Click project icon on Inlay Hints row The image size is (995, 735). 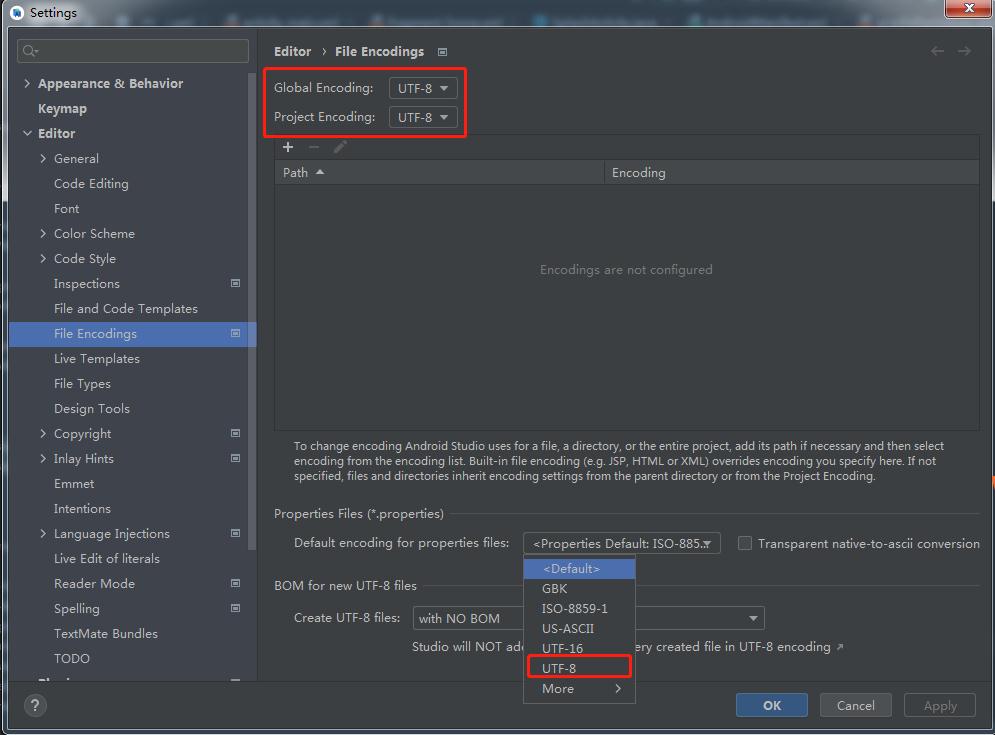[235, 458]
